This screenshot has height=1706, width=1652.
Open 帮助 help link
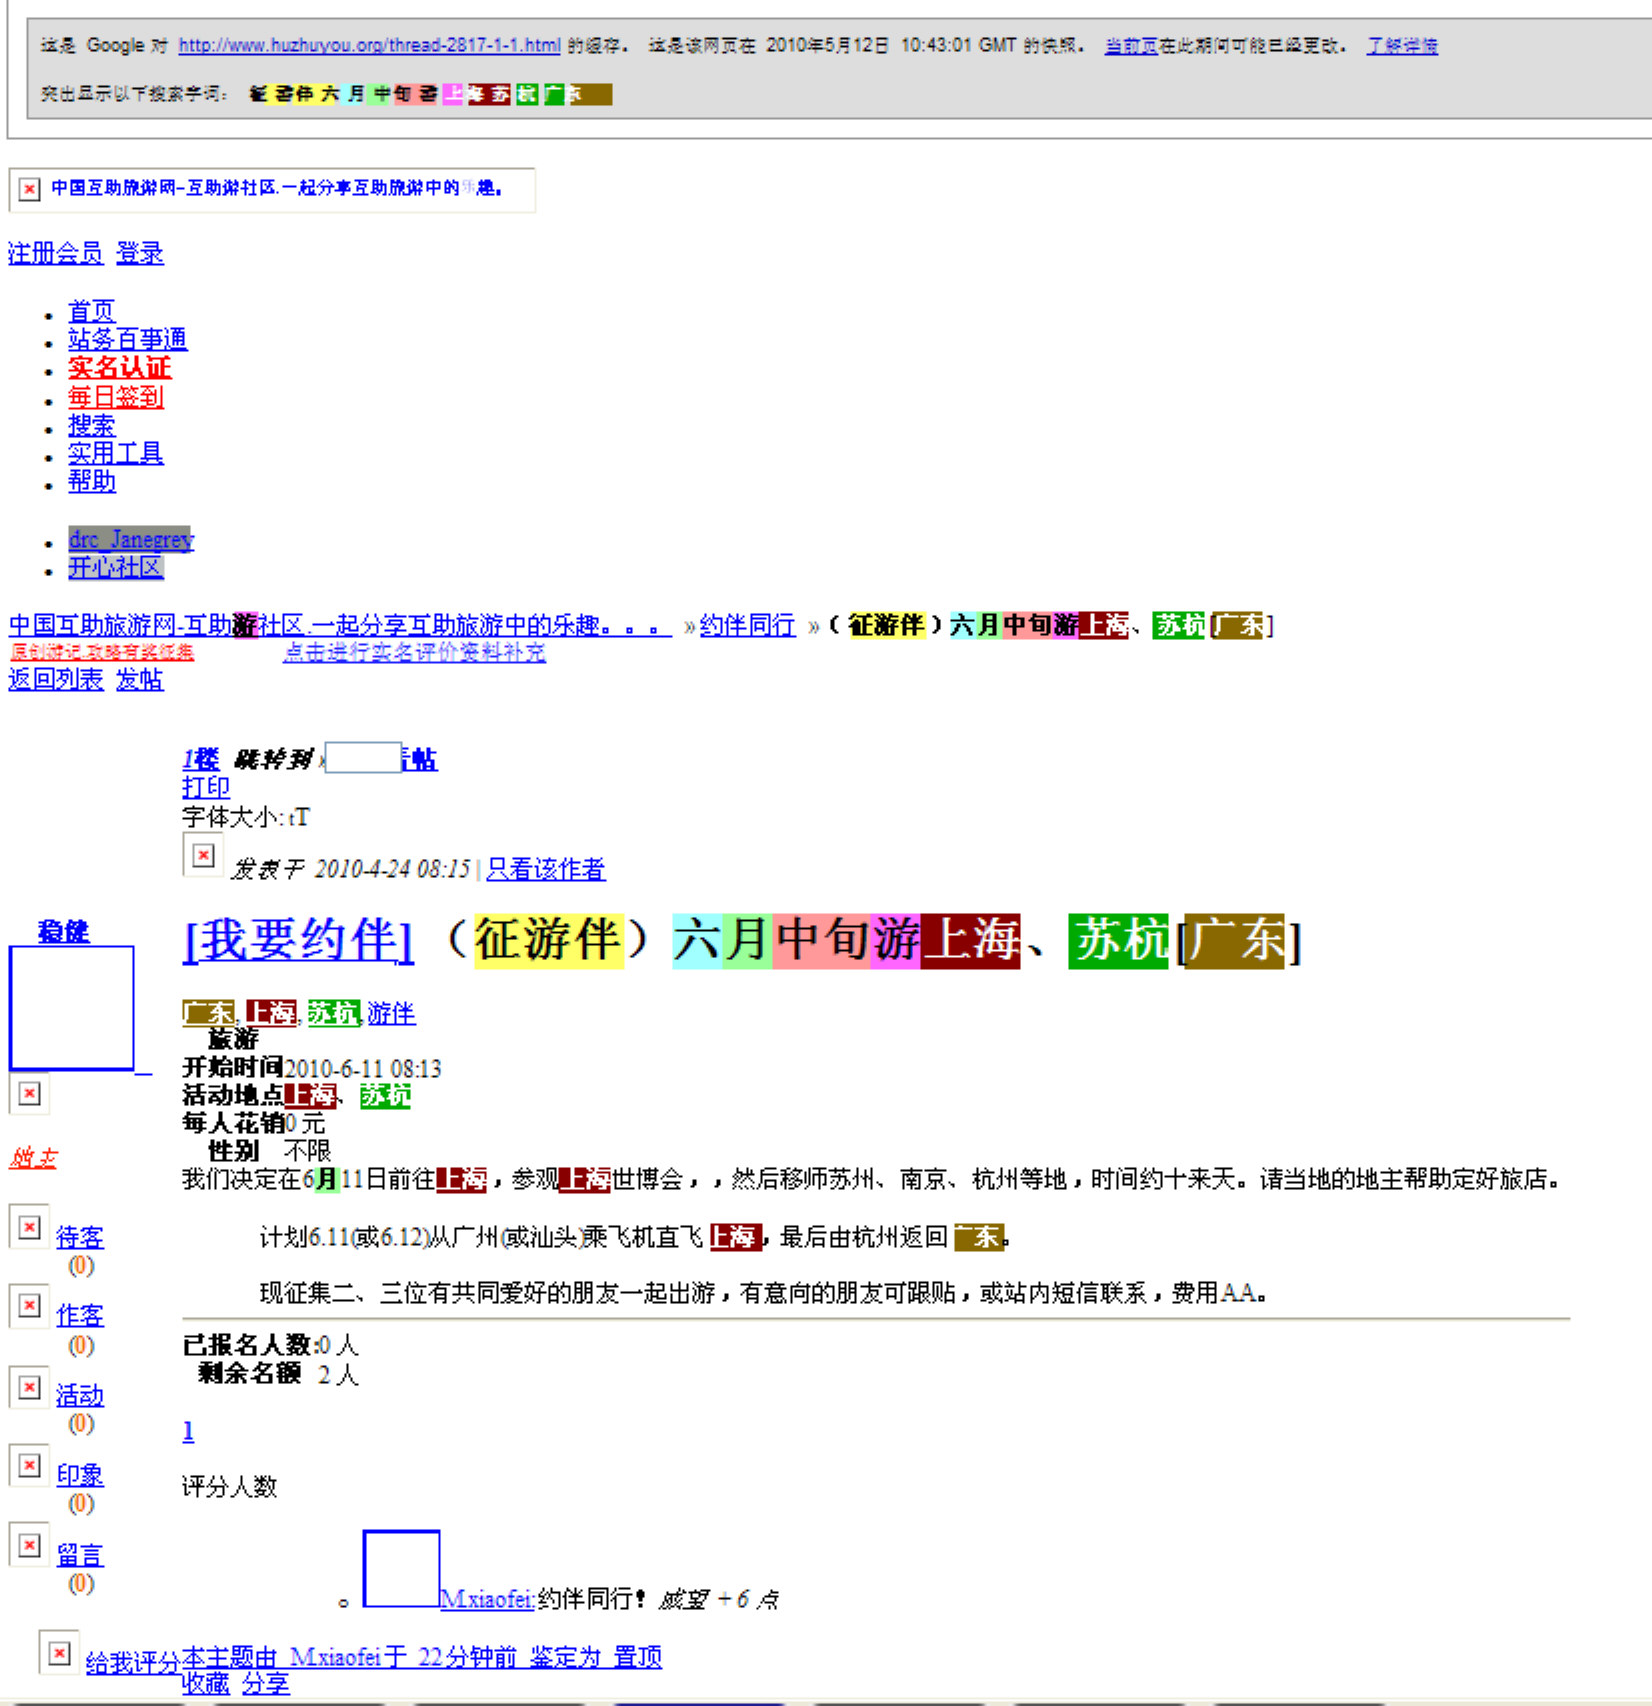click(x=91, y=481)
